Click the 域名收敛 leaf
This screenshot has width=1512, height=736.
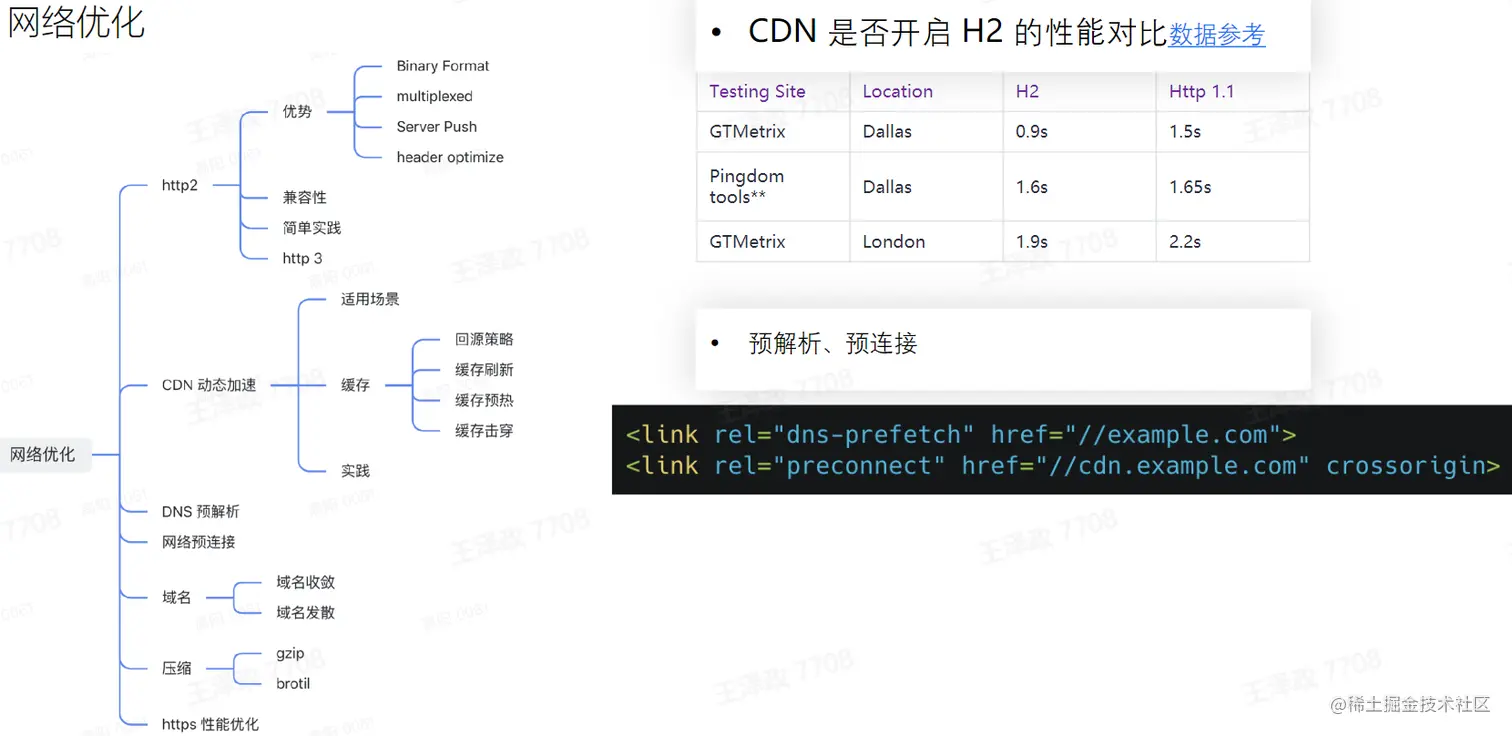[306, 582]
